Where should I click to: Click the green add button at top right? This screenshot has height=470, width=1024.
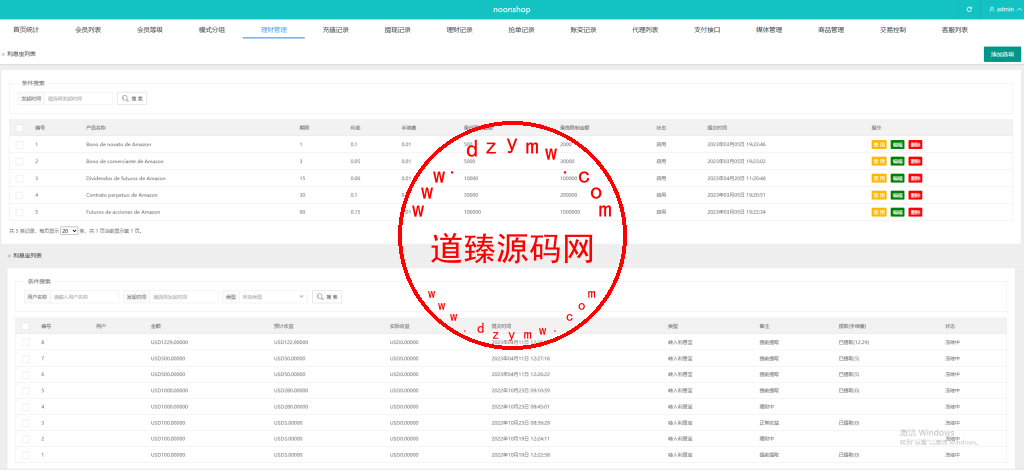click(1002, 54)
